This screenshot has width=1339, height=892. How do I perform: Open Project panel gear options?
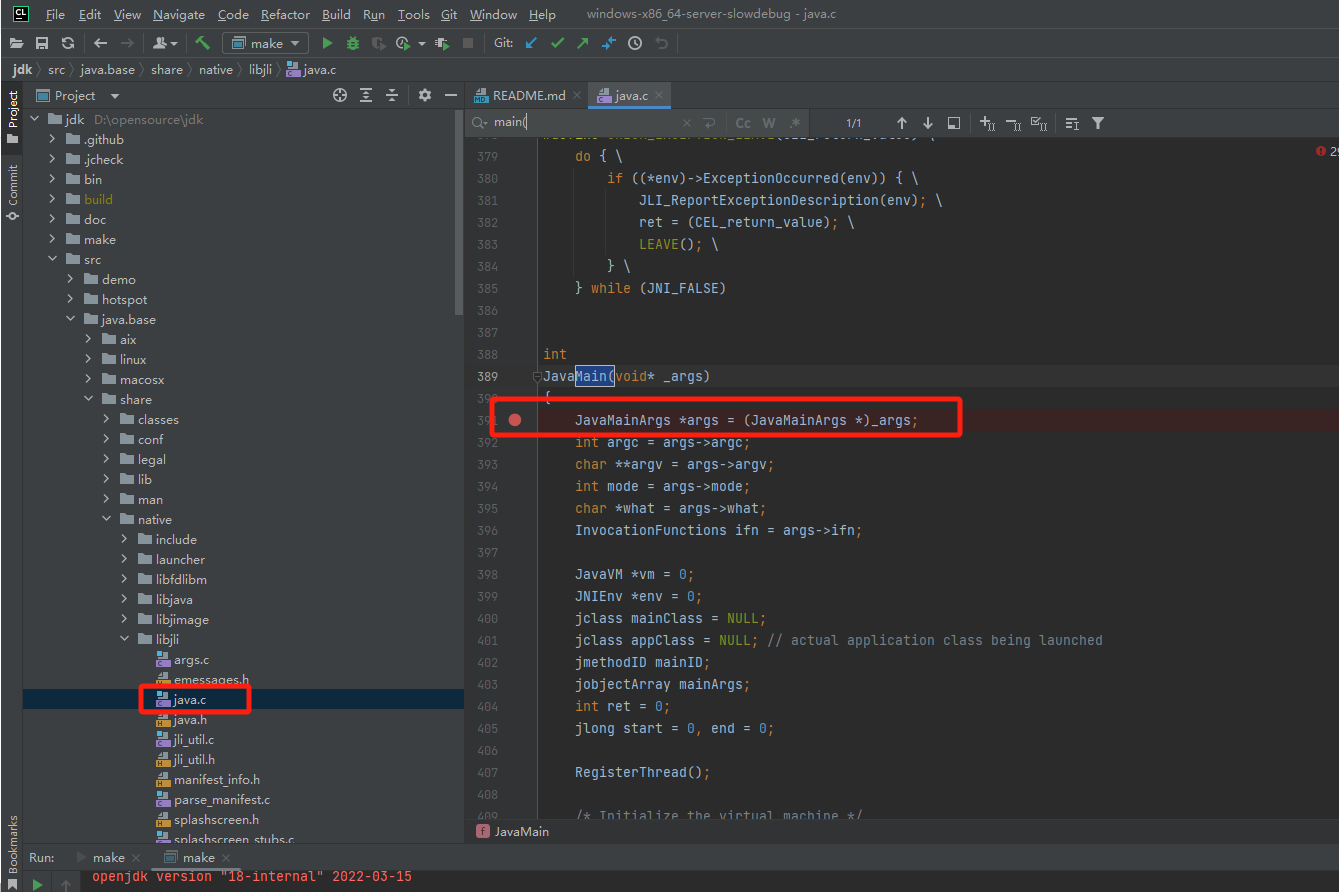pos(425,95)
